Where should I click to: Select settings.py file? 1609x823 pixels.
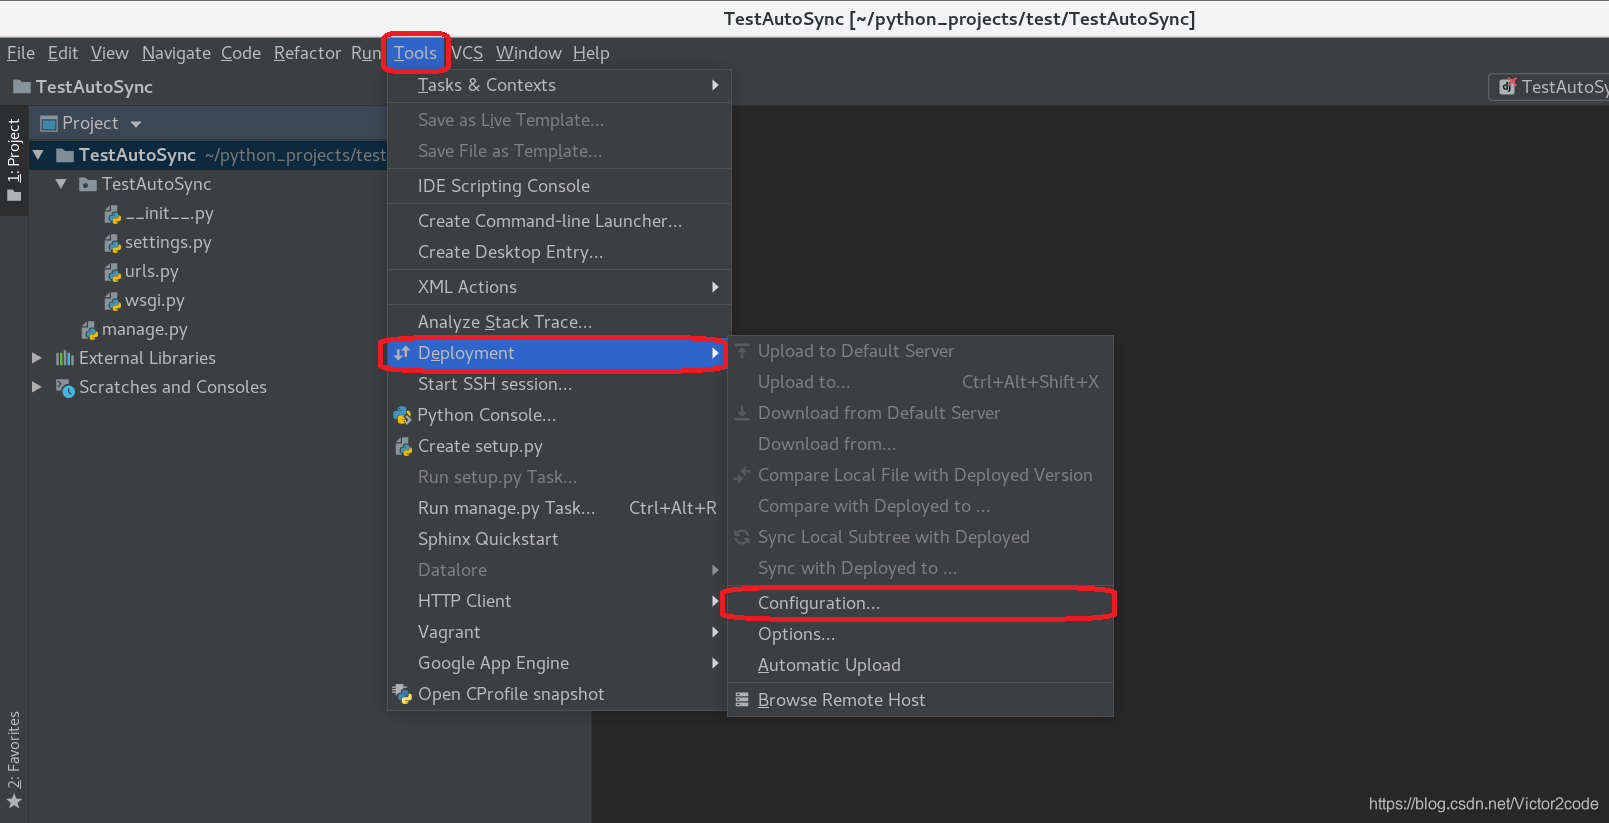[168, 242]
